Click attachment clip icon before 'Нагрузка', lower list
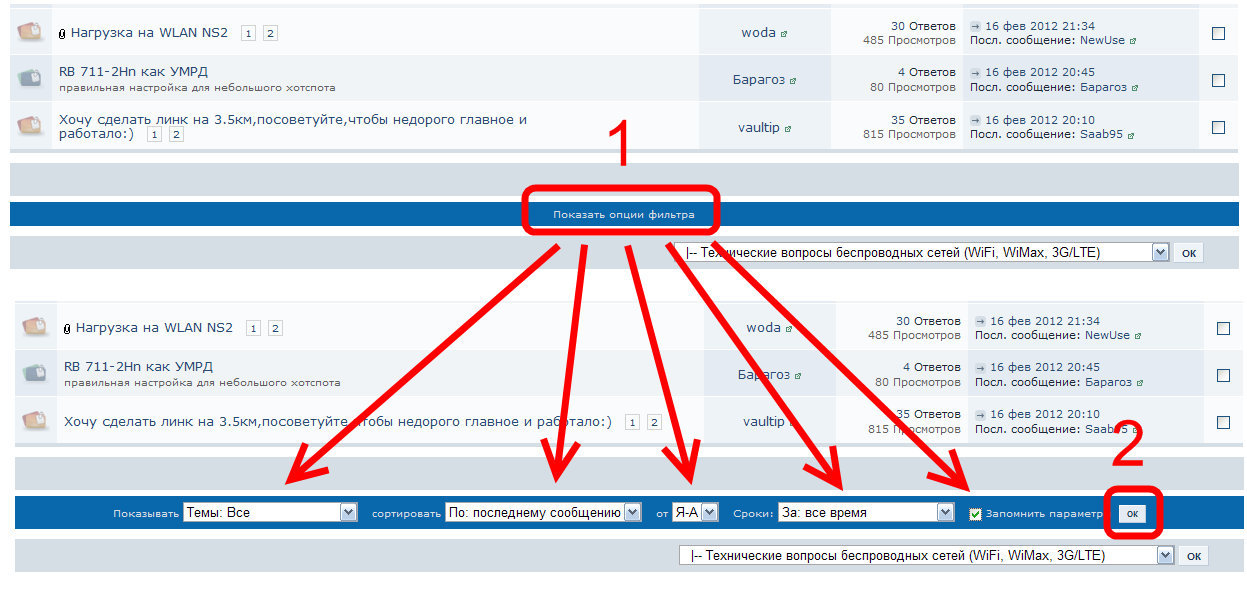The width and height of the screenshot is (1247, 600). click(x=68, y=329)
